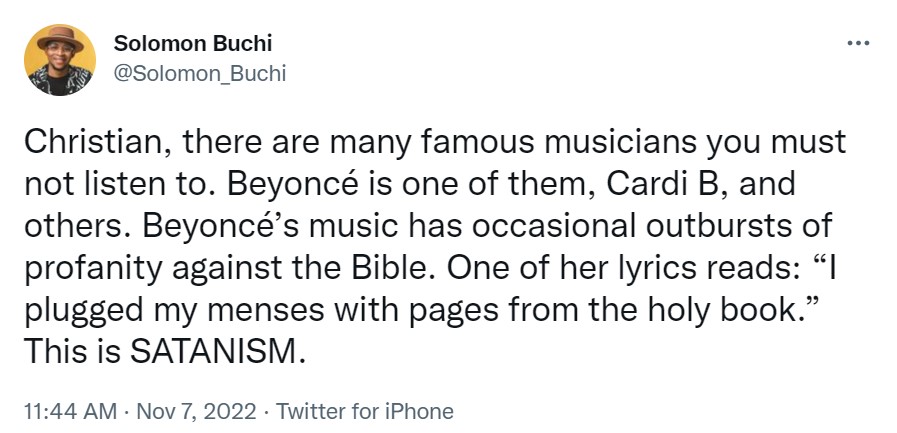Click Solomon Buchi's profile avatar
897x433 pixels.
pyautogui.click(x=60, y=60)
